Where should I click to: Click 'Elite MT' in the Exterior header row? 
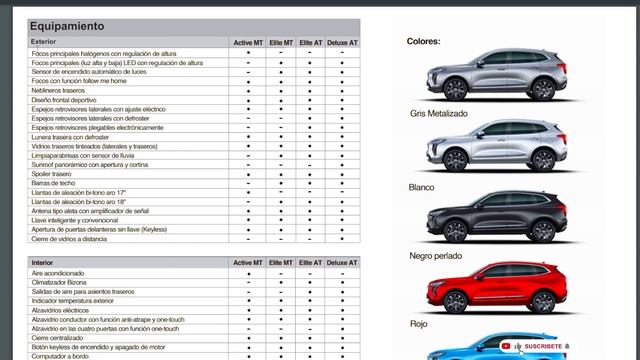tap(281, 43)
